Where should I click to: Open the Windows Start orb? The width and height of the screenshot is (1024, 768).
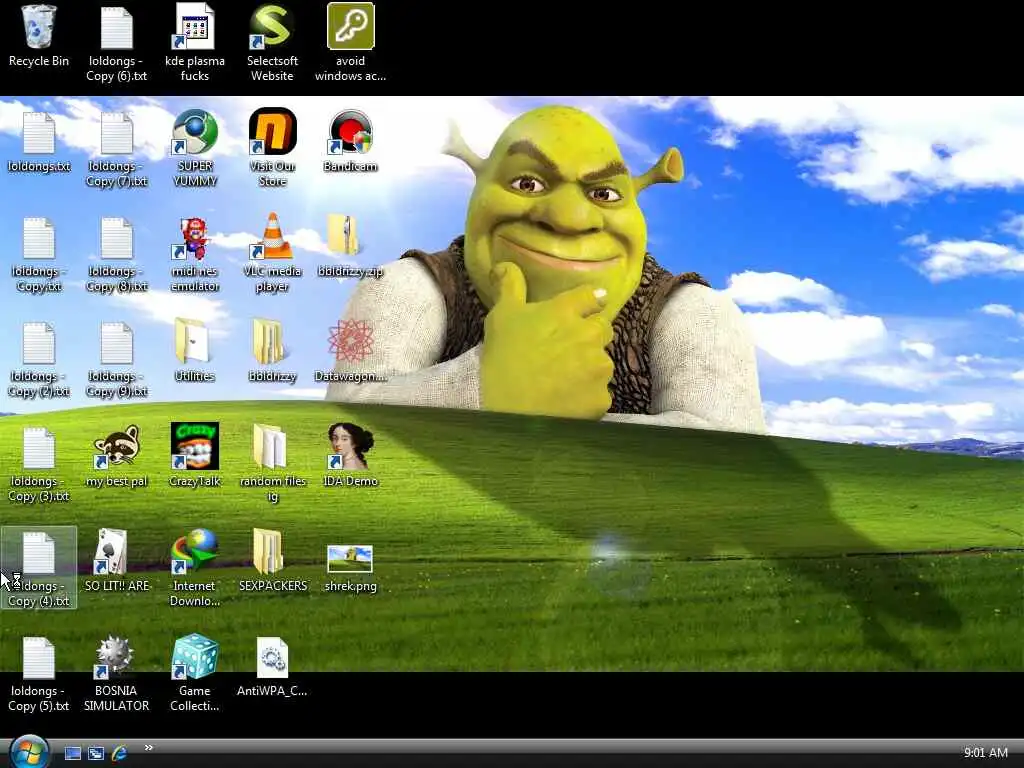29,752
